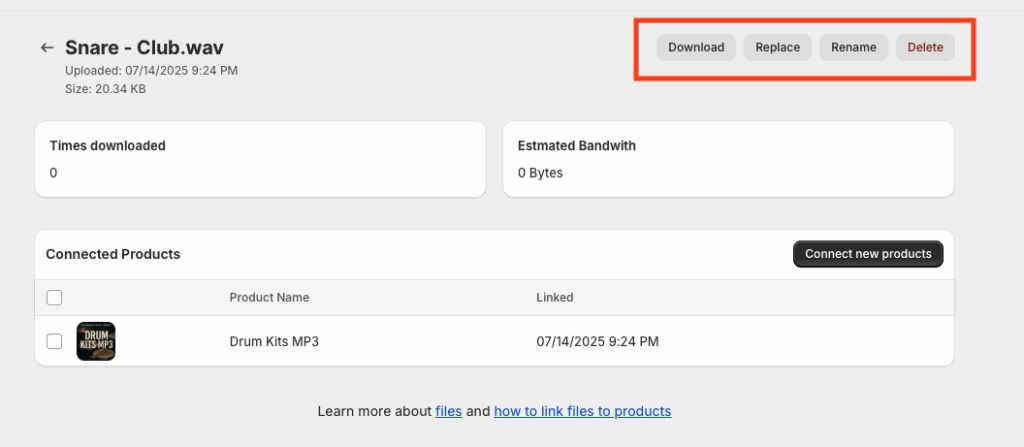
Task: Toggle the select-all checkbox in table header
Action: coord(54,298)
